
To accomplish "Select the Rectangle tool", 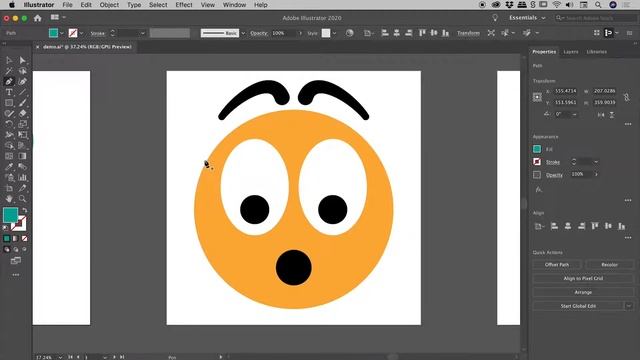I will click(x=9, y=103).
